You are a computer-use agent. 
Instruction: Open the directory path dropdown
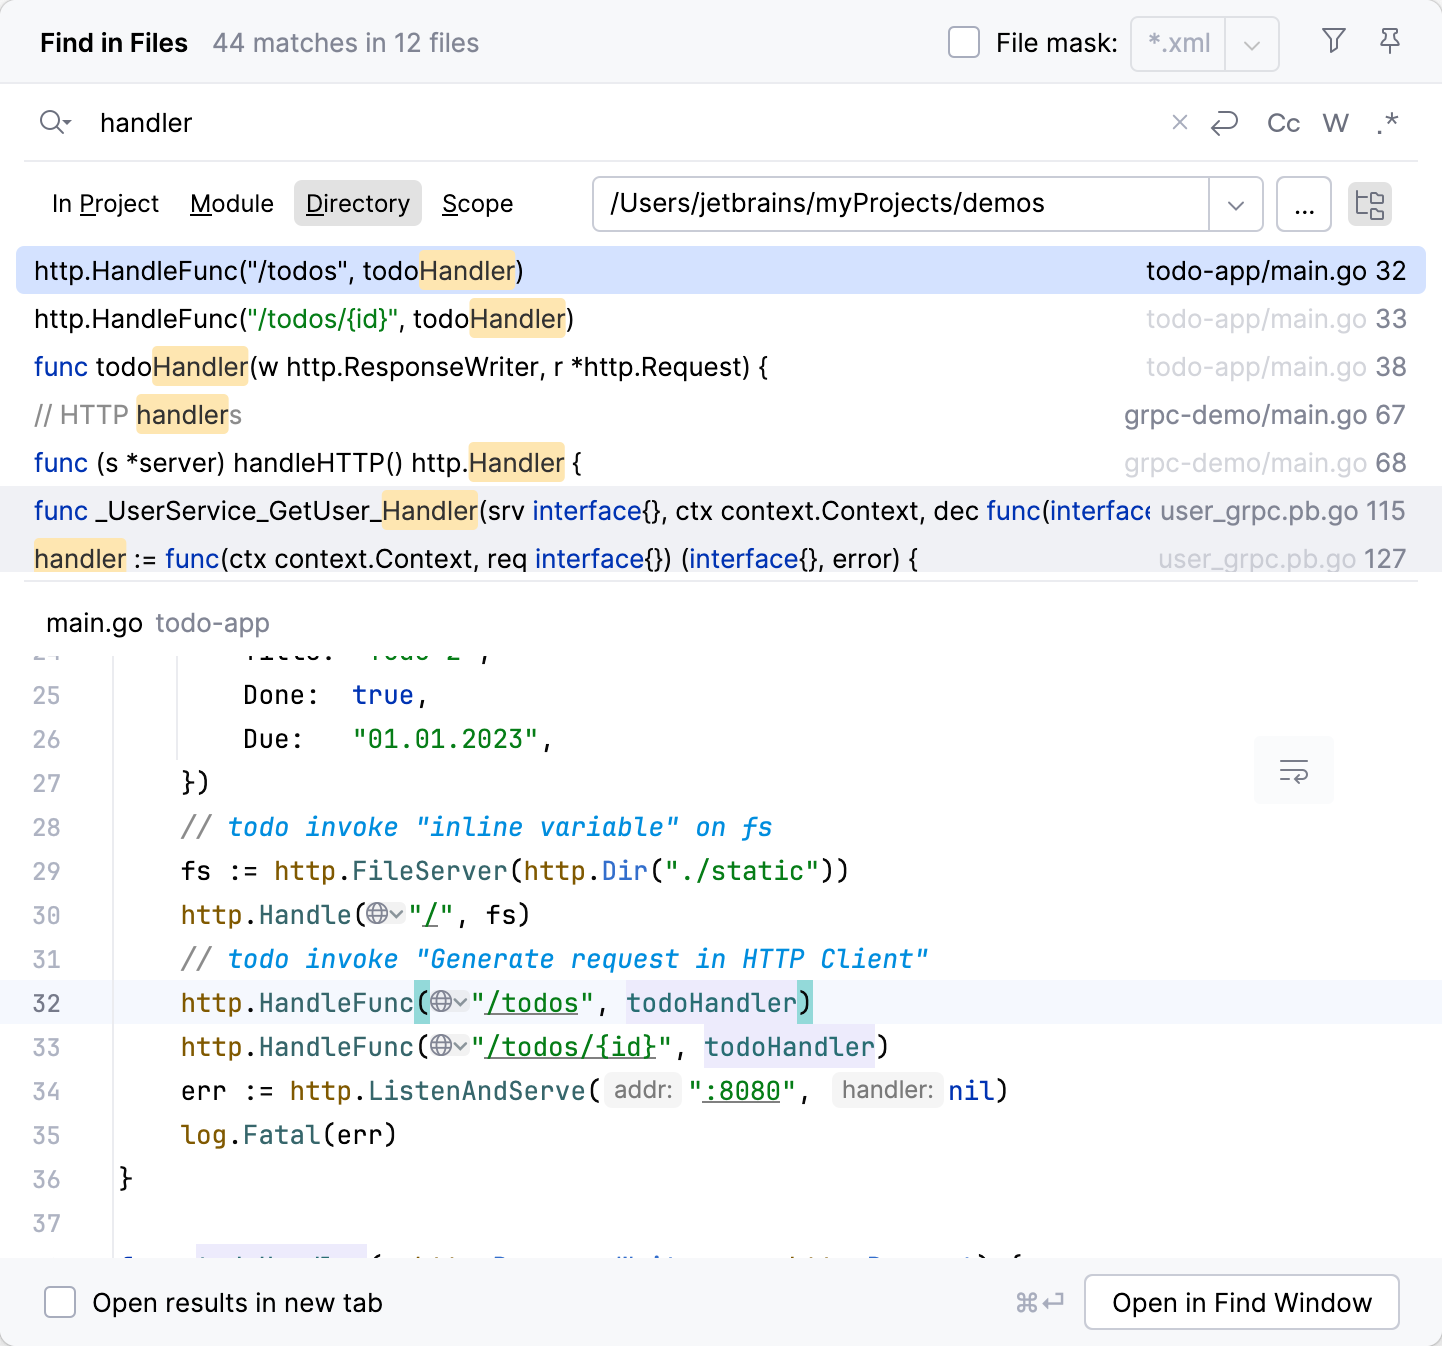[x=1236, y=204]
